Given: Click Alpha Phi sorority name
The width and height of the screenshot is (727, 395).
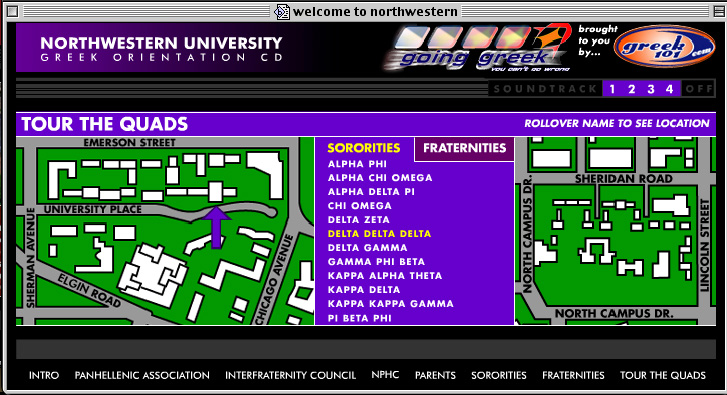Looking at the screenshot, I should click(357, 164).
